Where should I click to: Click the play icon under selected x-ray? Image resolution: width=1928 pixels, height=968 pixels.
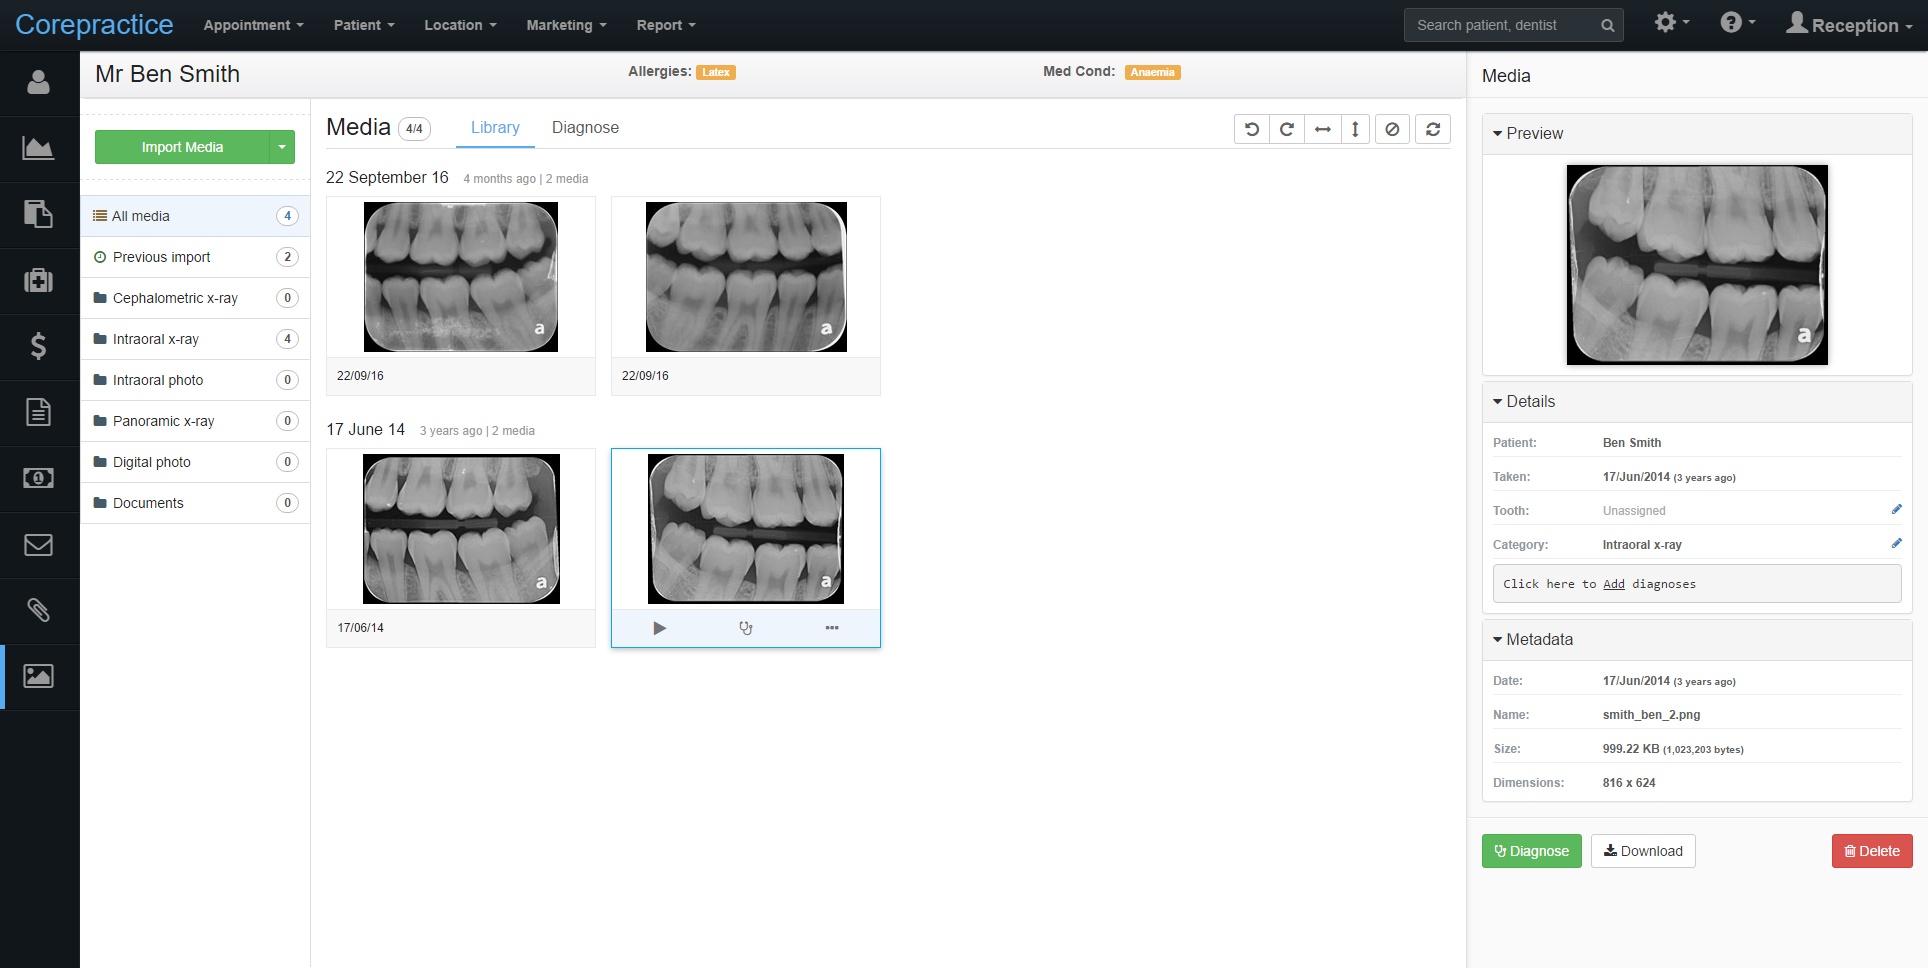coord(659,628)
